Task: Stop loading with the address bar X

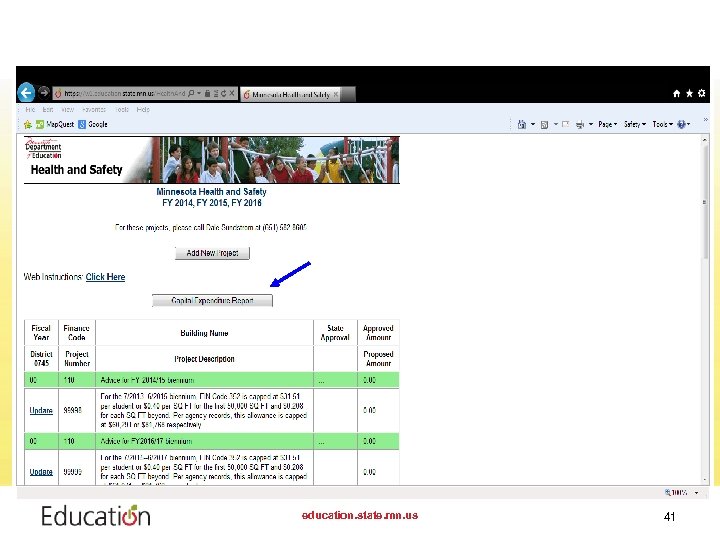Action: tap(232, 93)
